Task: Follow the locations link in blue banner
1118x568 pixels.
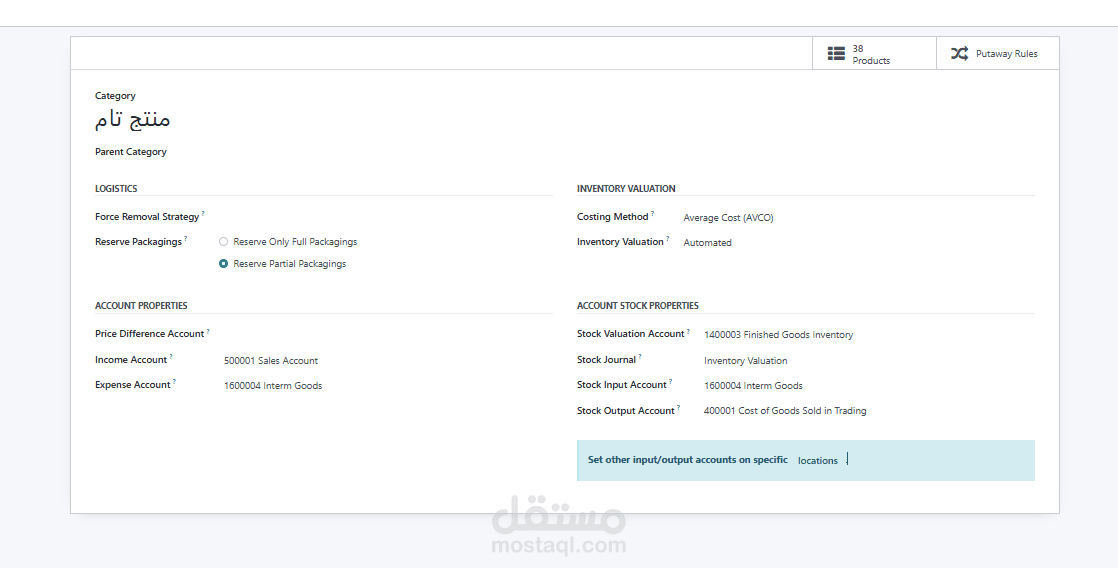Action: point(818,460)
